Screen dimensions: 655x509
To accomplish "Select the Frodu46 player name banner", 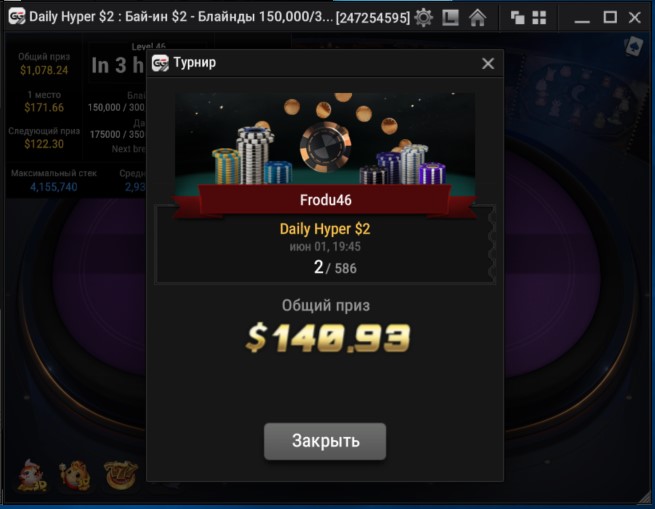I will [x=325, y=200].
